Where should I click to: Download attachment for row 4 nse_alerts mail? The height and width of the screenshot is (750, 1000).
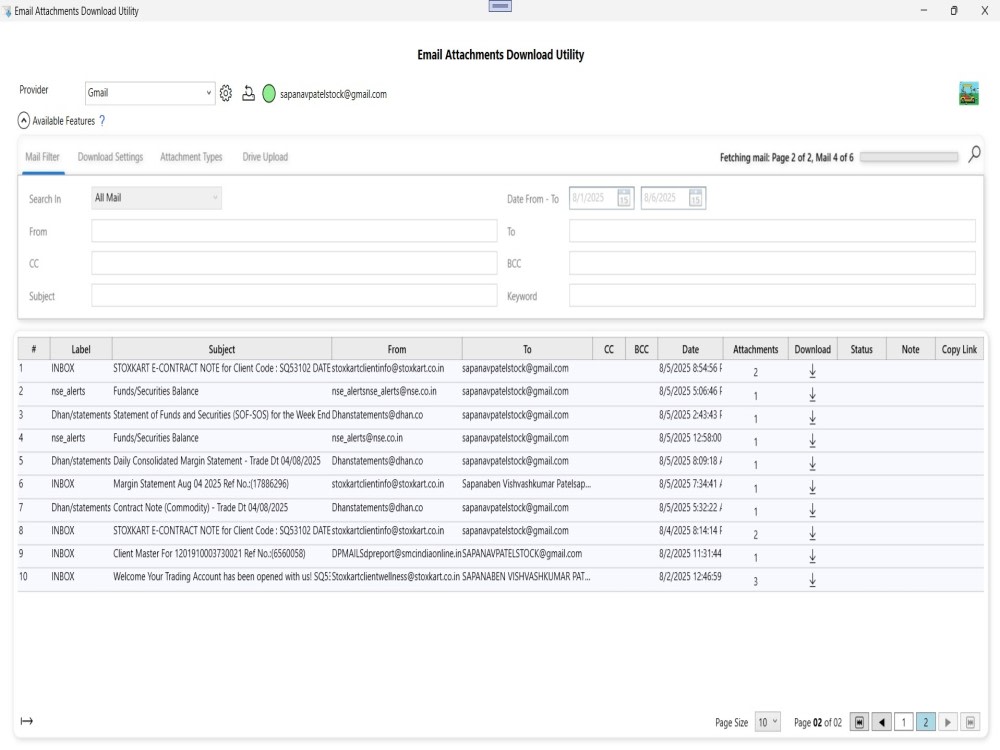click(x=812, y=441)
